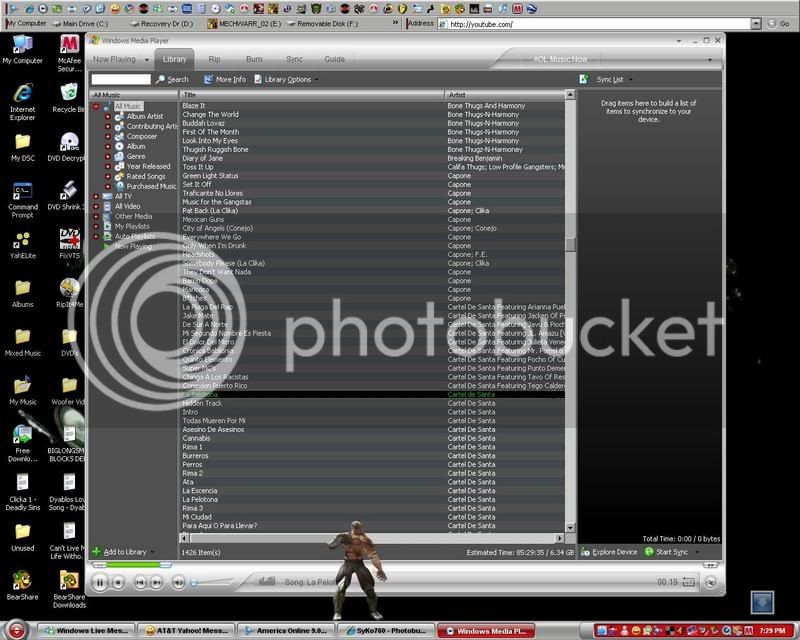Select Composer in the library tree
The width and height of the screenshot is (800, 640).
click(141, 136)
